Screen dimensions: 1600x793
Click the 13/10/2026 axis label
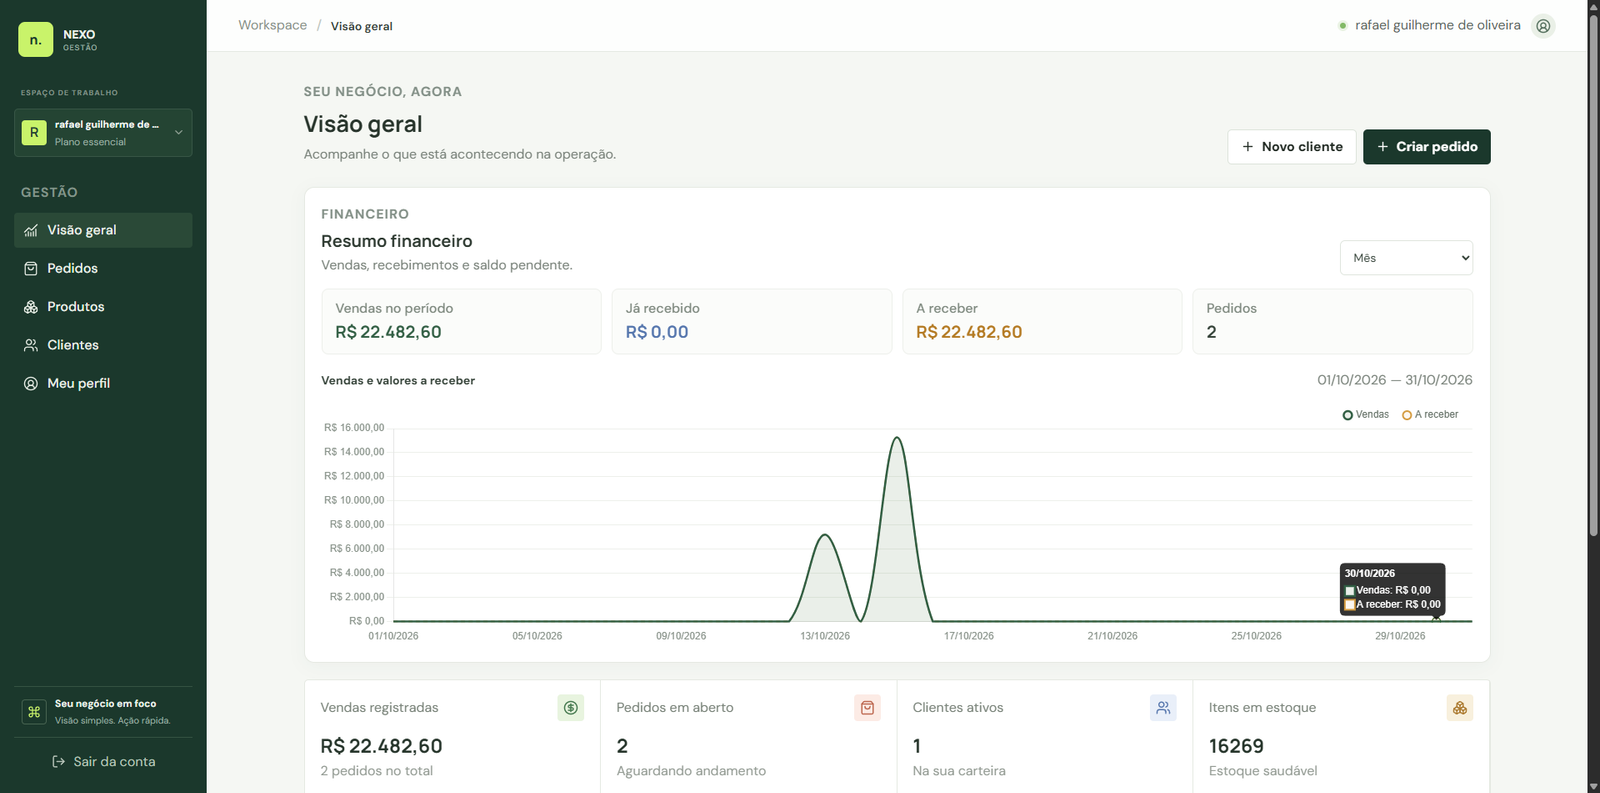(825, 636)
